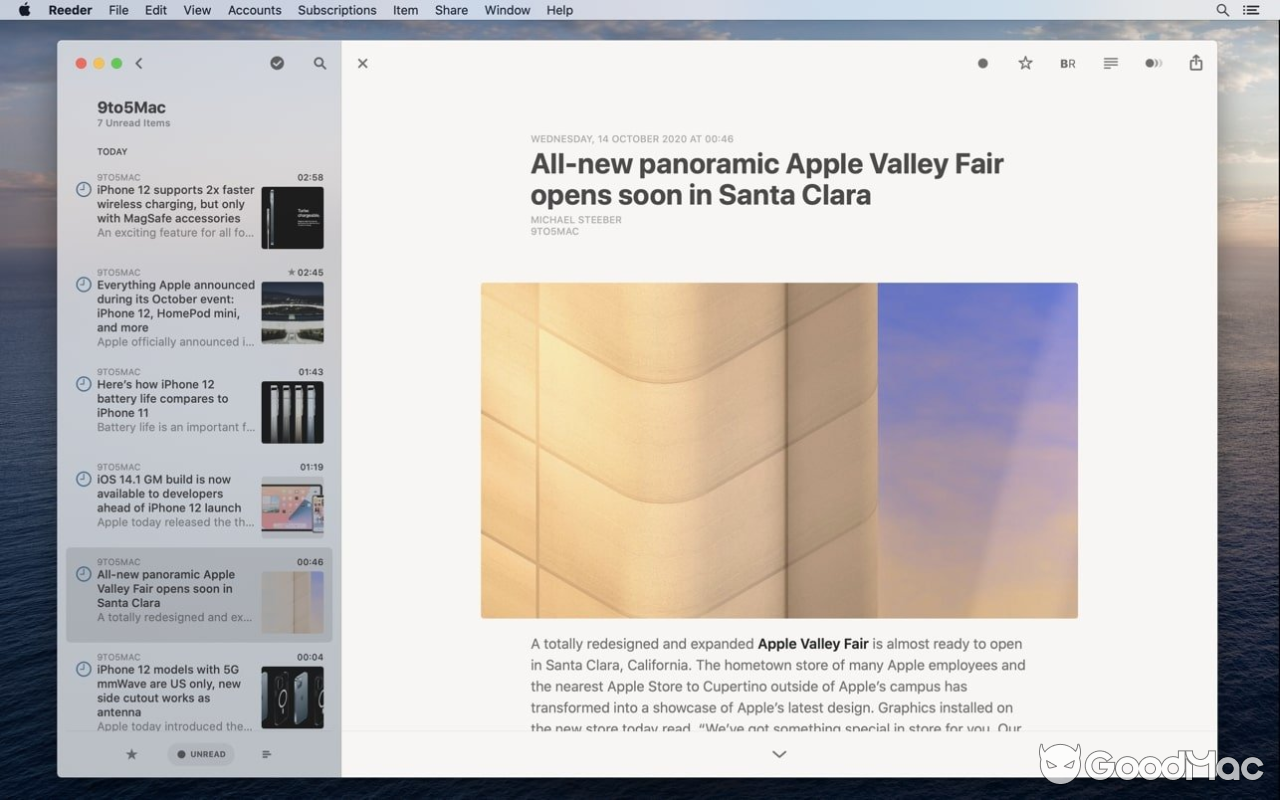Open the reader view text icon

coord(1110,63)
